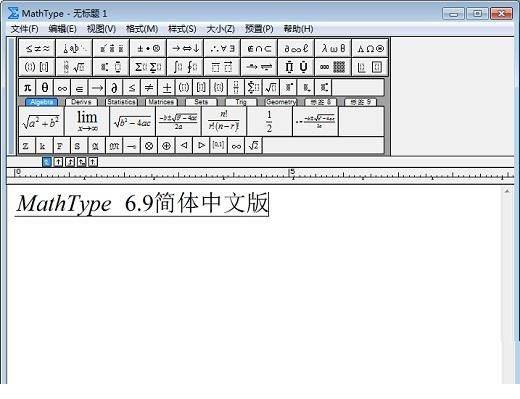Insert curly braces template from small bar
The image size is (520, 399).
click(218, 88)
